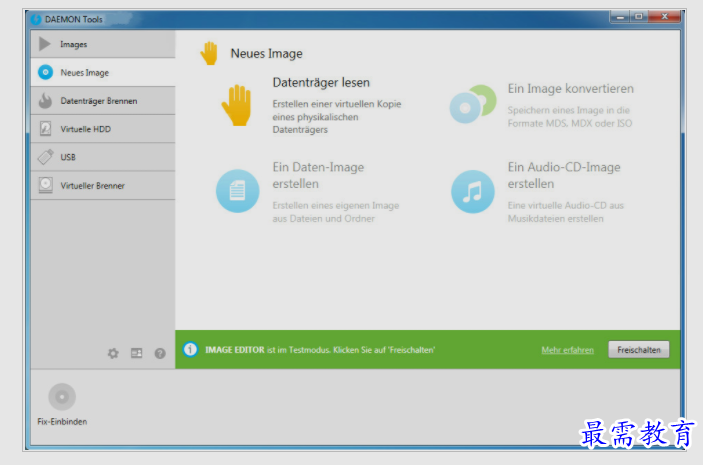The height and width of the screenshot is (465, 703).
Task: Click the flame icon for Datenträger Brennen
Action: pos(45,101)
